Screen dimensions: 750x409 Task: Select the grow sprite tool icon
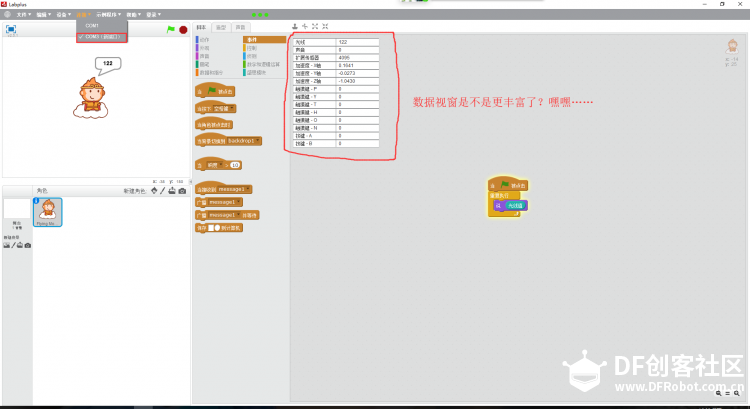click(x=315, y=26)
